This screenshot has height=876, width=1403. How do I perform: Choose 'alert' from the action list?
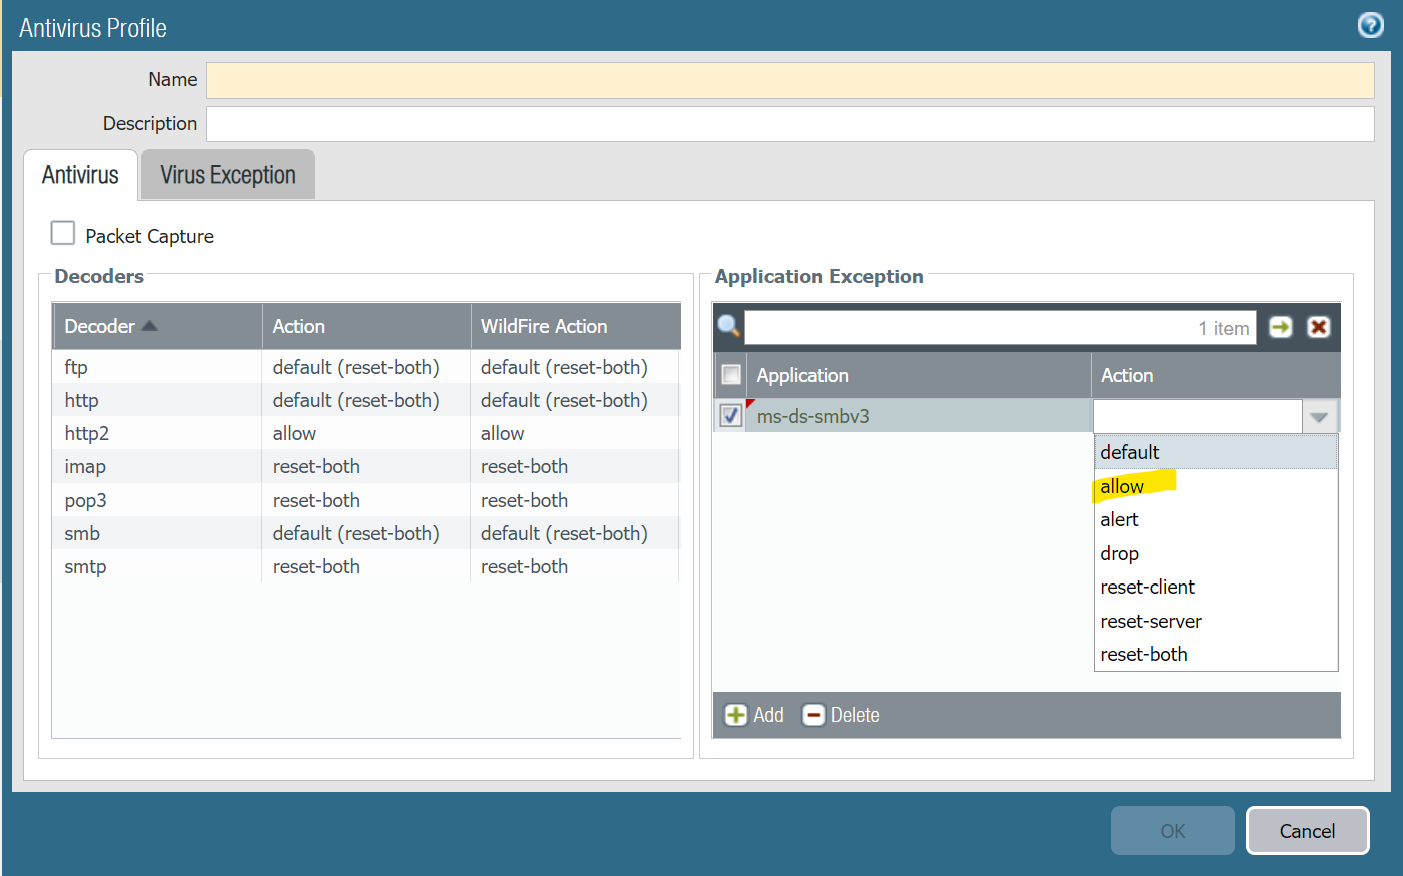[1215, 519]
